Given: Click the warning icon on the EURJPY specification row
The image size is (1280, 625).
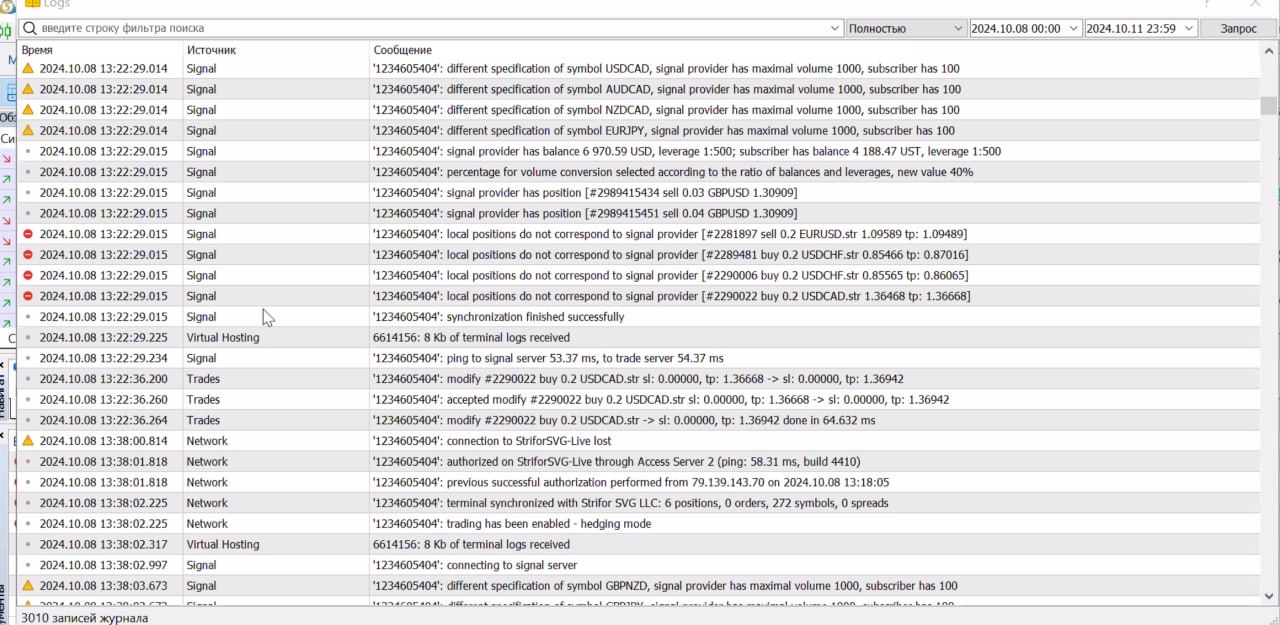Looking at the screenshot, I should pyautogui.click(x=28, y=131).
